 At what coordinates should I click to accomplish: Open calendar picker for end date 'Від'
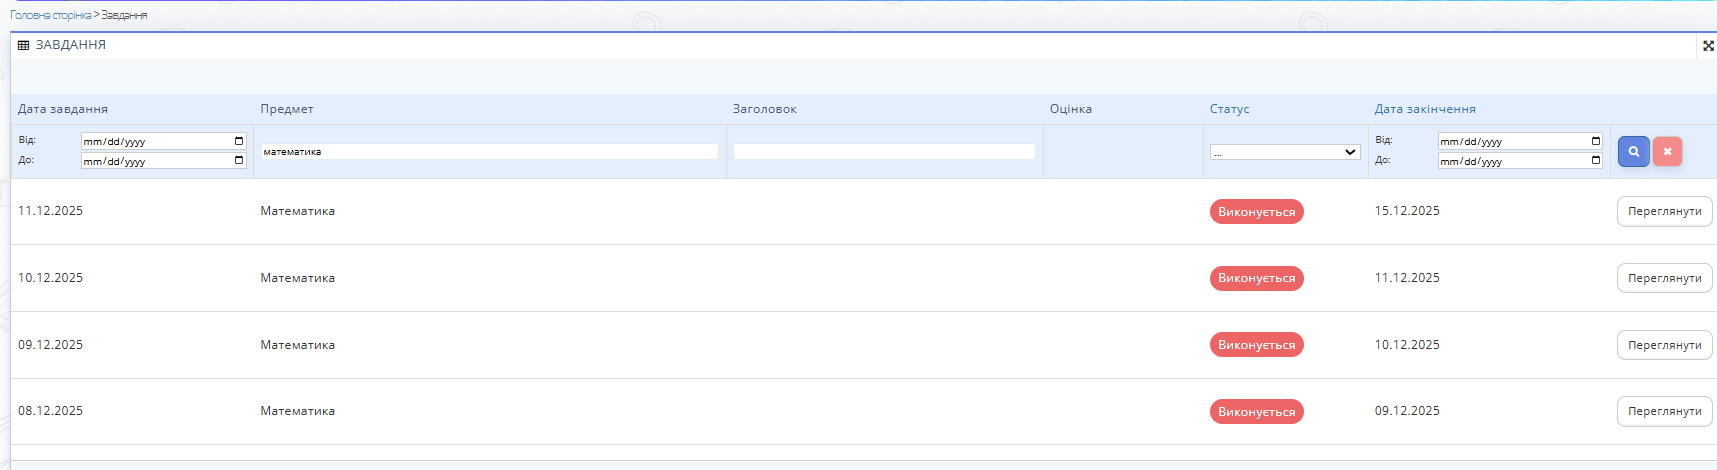click(x=1596, y=141)
